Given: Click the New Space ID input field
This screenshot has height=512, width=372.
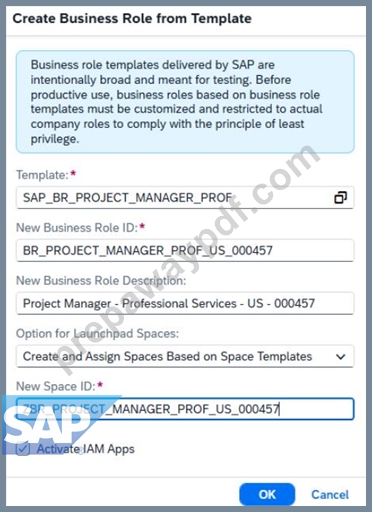Looking at the screenshot, I should (x=185, y=409).
